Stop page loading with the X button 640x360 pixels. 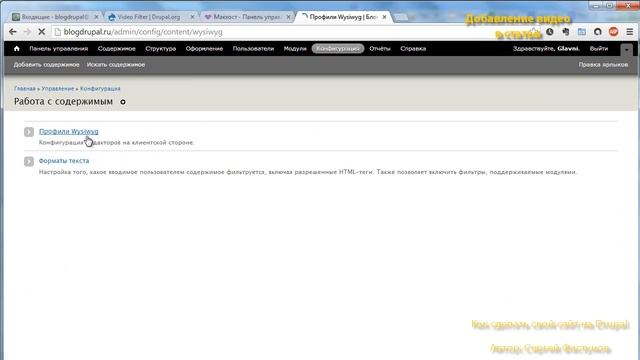42,32
